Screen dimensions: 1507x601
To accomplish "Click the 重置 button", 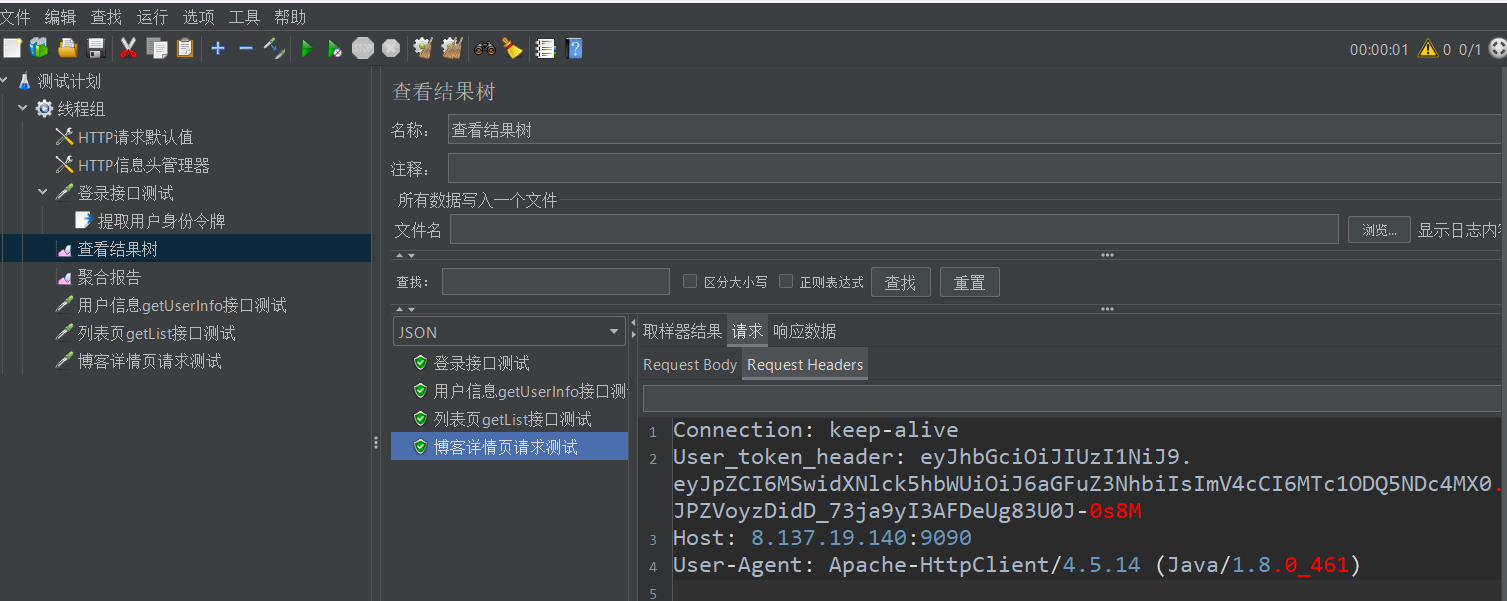I will [969, 283].
